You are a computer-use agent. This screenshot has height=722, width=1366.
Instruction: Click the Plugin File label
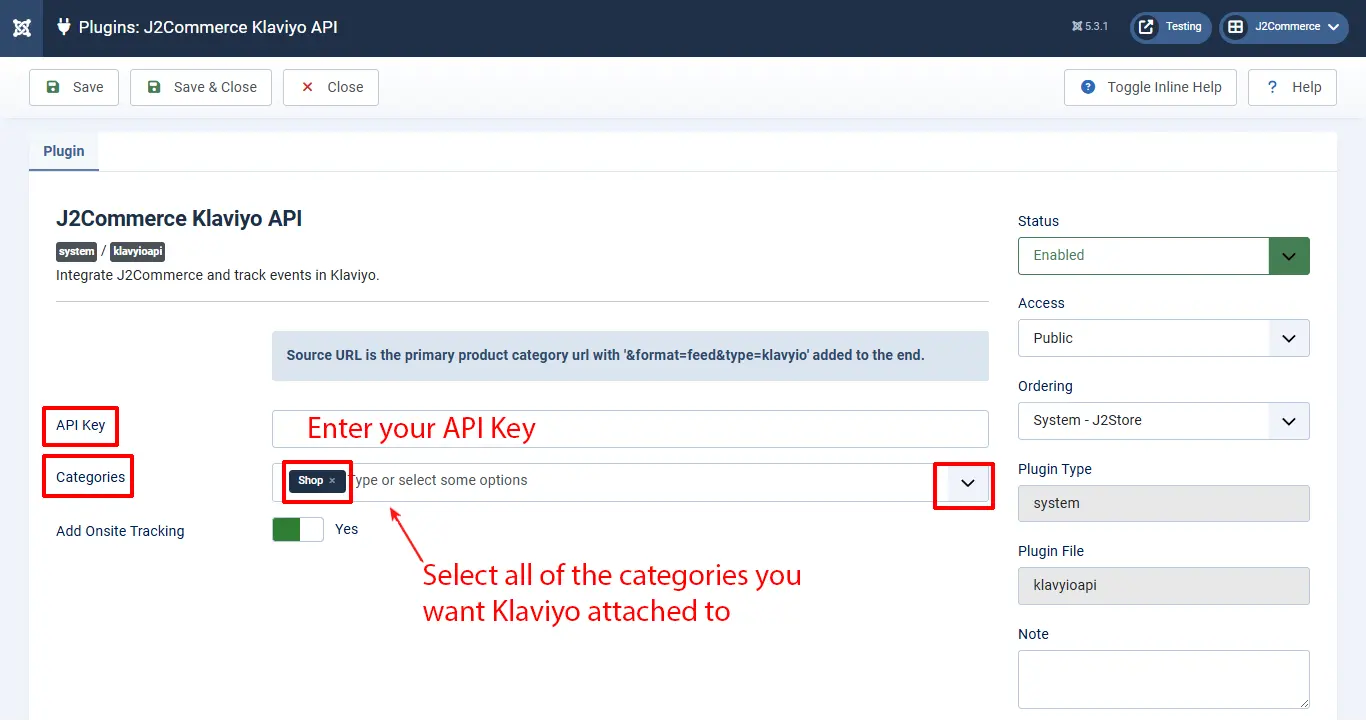click(x=1051, y=551)
